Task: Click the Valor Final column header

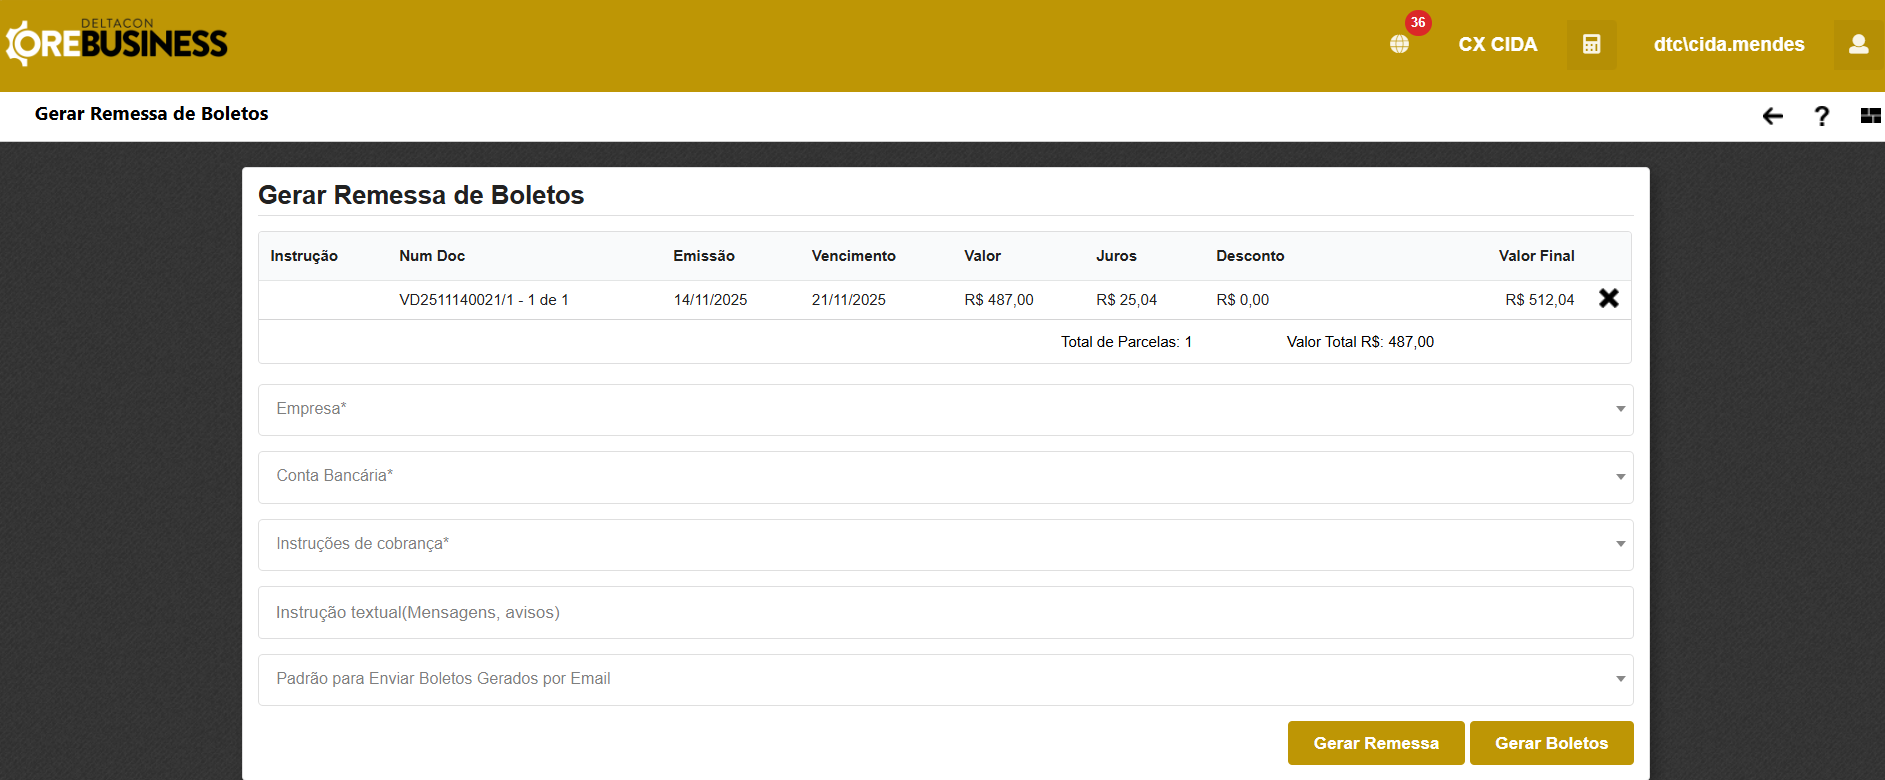Action: coord(1535,256)
